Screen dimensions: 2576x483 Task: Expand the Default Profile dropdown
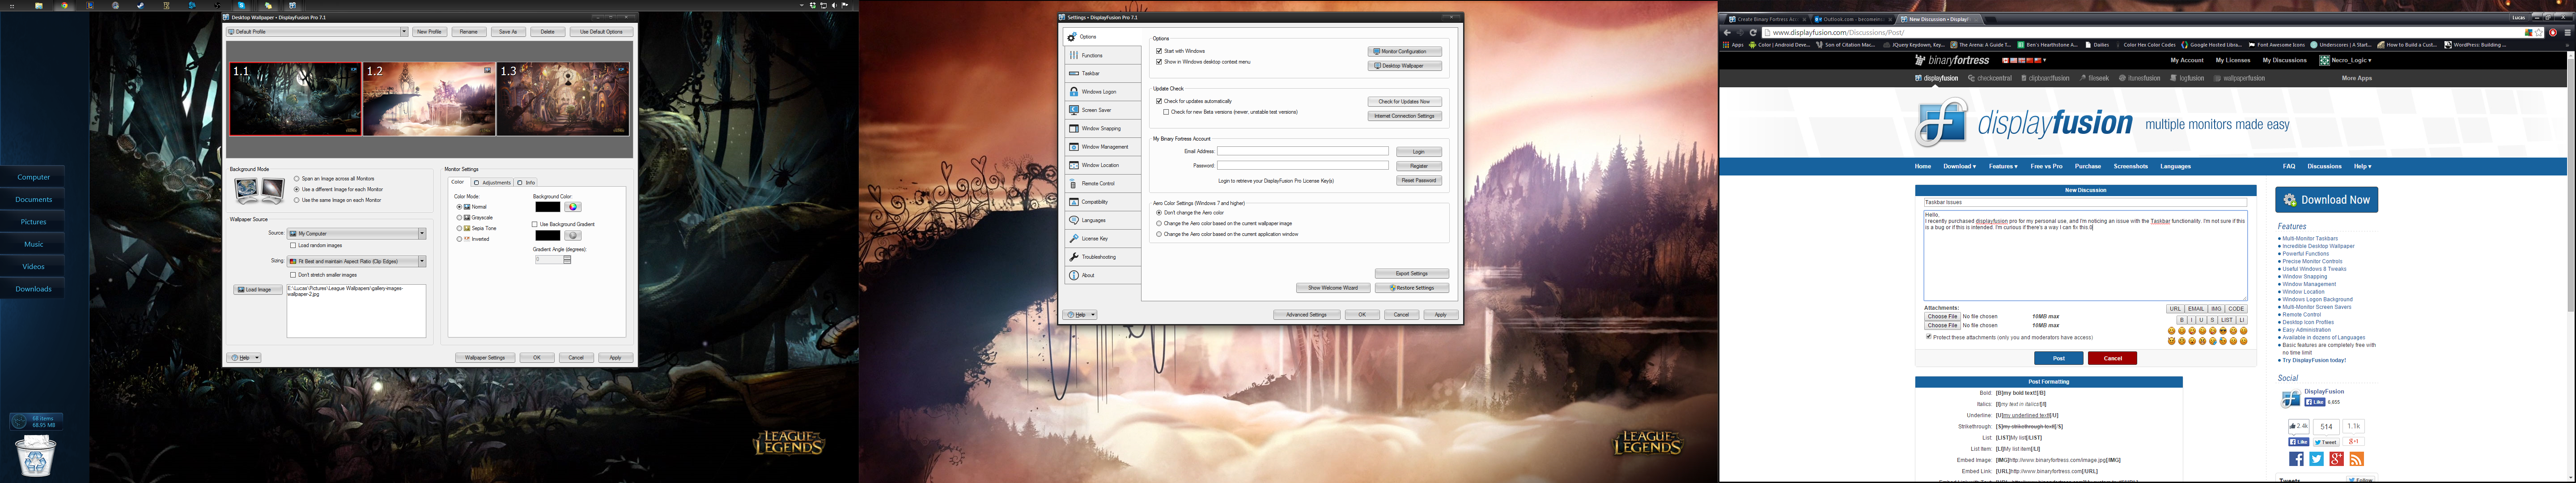pyautogui.click(x=404, y=32)
